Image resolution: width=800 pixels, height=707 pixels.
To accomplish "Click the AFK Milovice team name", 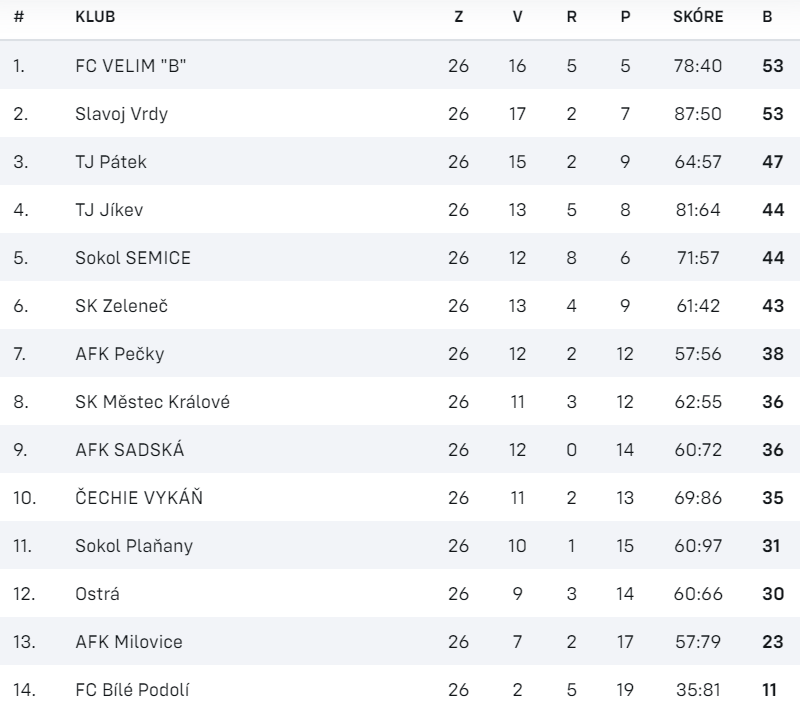I will click(129, 642).
